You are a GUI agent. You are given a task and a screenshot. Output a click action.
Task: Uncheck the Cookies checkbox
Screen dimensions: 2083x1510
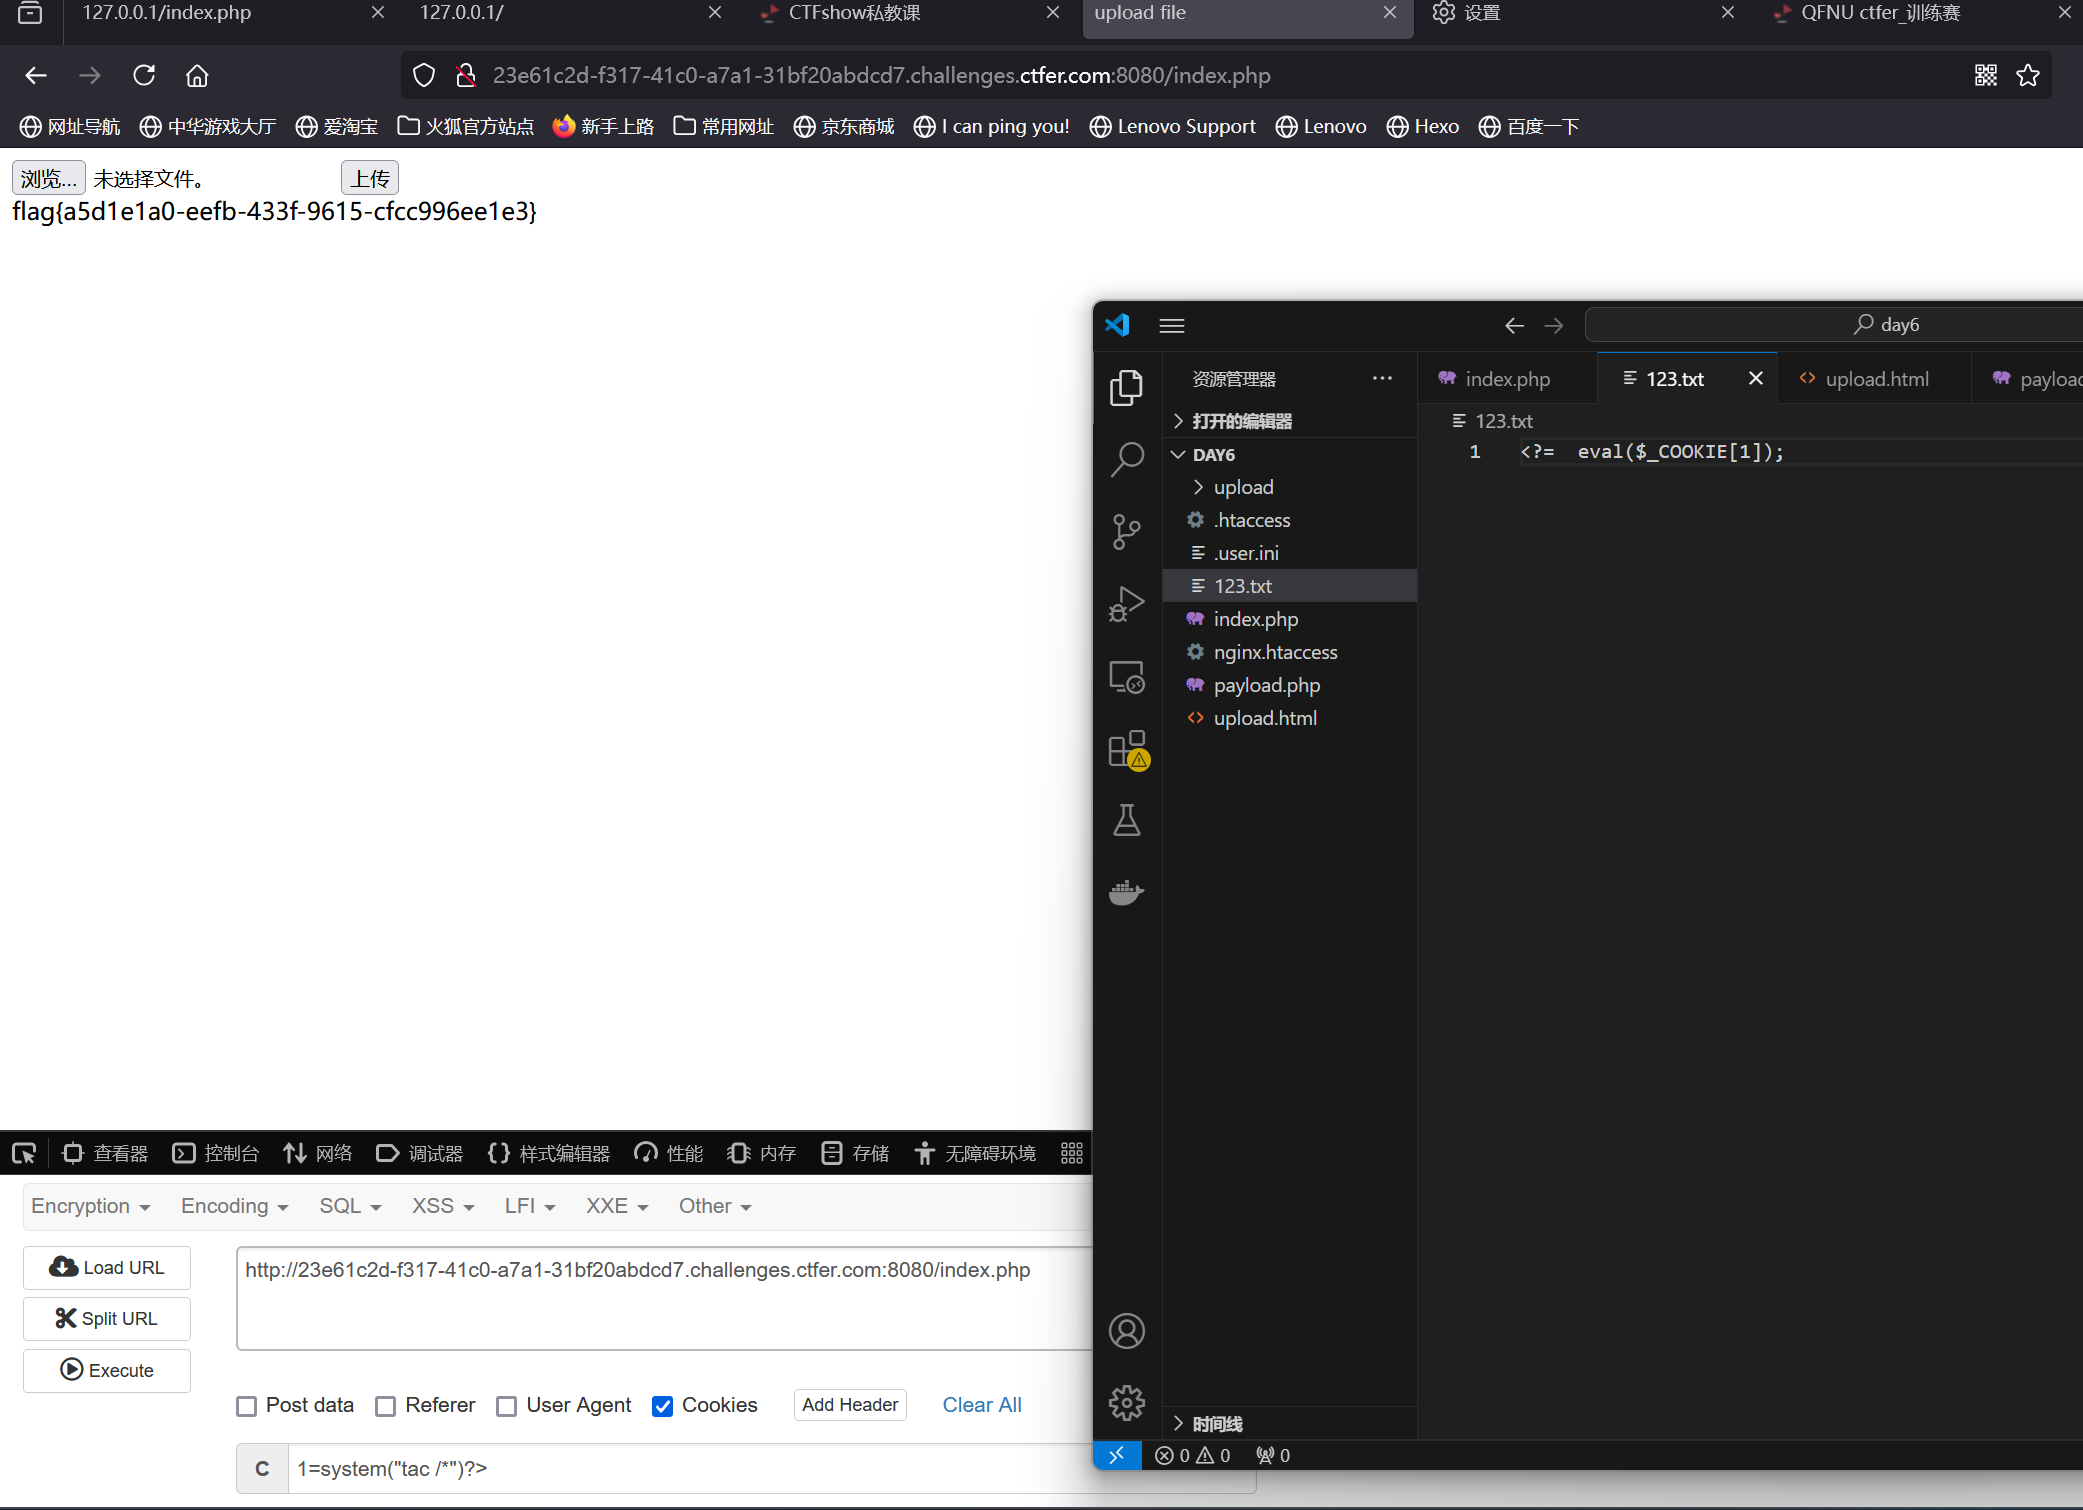662,1406
